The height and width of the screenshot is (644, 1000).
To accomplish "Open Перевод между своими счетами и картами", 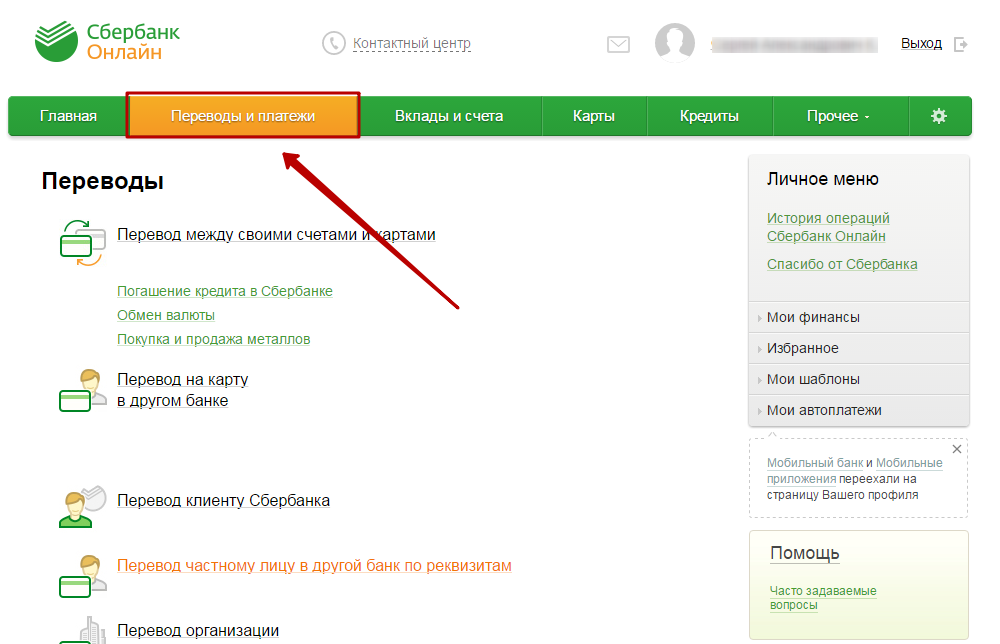I will point(276,235).
